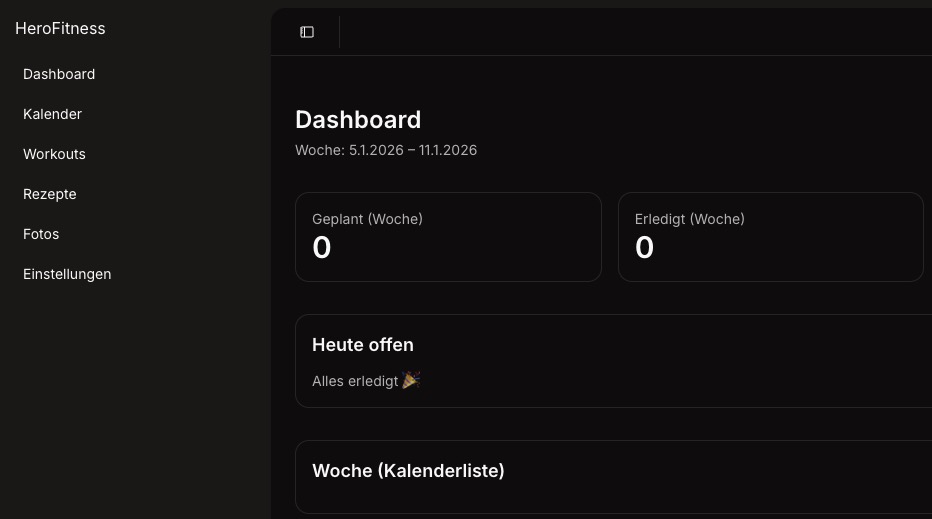Toggle the sidebar collapse icon

pos(307,32)
